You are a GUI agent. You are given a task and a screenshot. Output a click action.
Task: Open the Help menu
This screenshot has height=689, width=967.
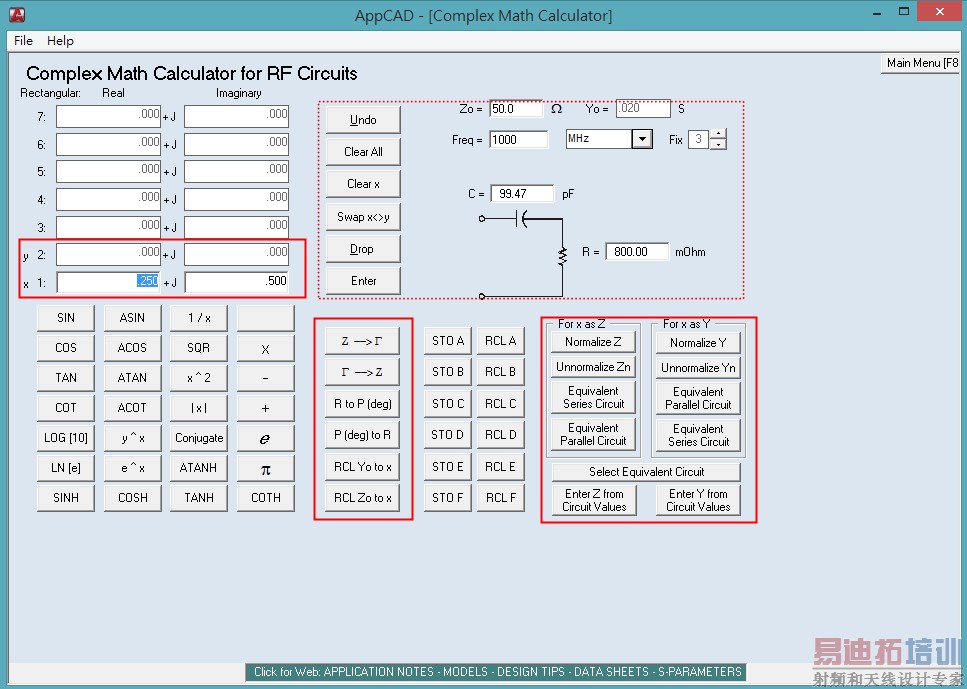coord(60,41)
